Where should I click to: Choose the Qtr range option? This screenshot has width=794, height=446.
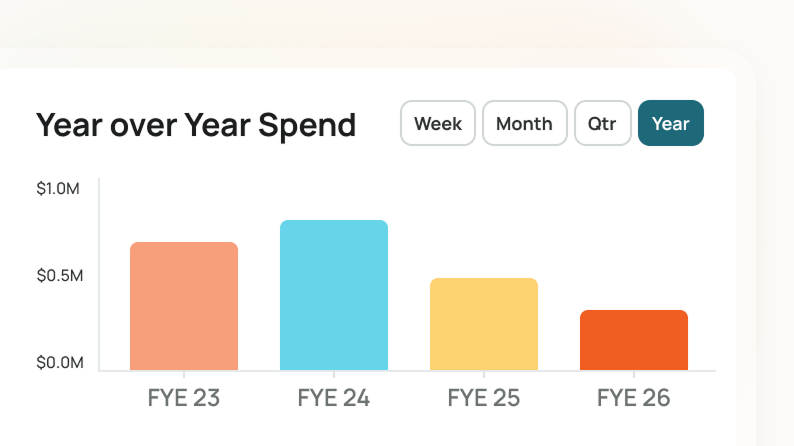coord(602,124)
